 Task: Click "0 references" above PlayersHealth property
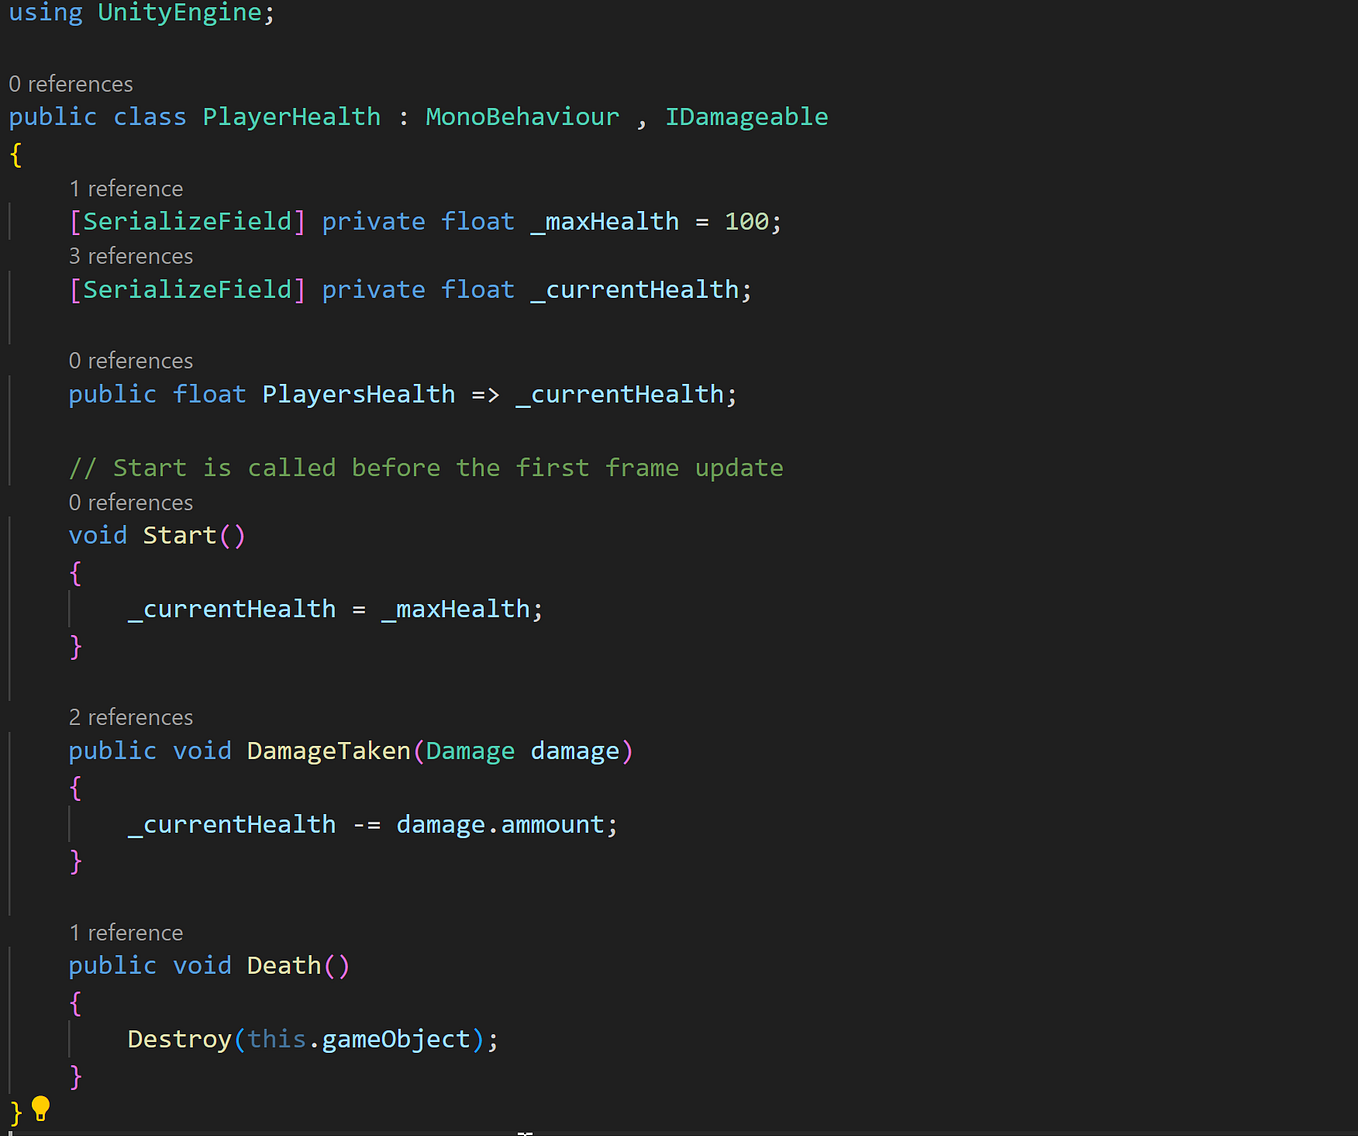coord(130,360)
